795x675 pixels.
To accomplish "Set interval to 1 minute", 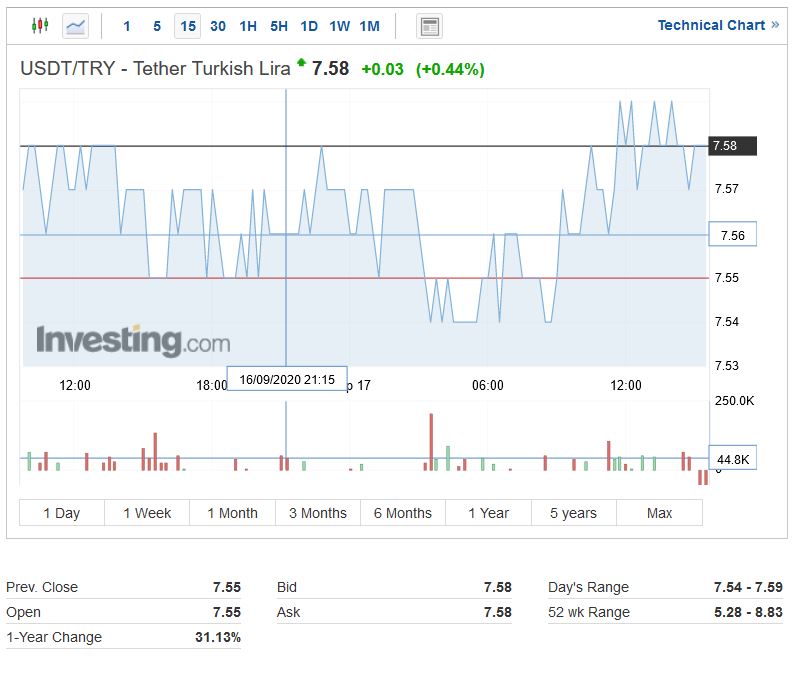I will pos(127,26).
